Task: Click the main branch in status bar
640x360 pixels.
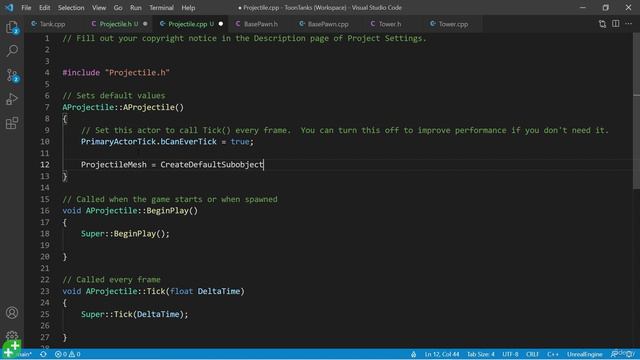Action: pyautogui.click(x=24, y=354)
